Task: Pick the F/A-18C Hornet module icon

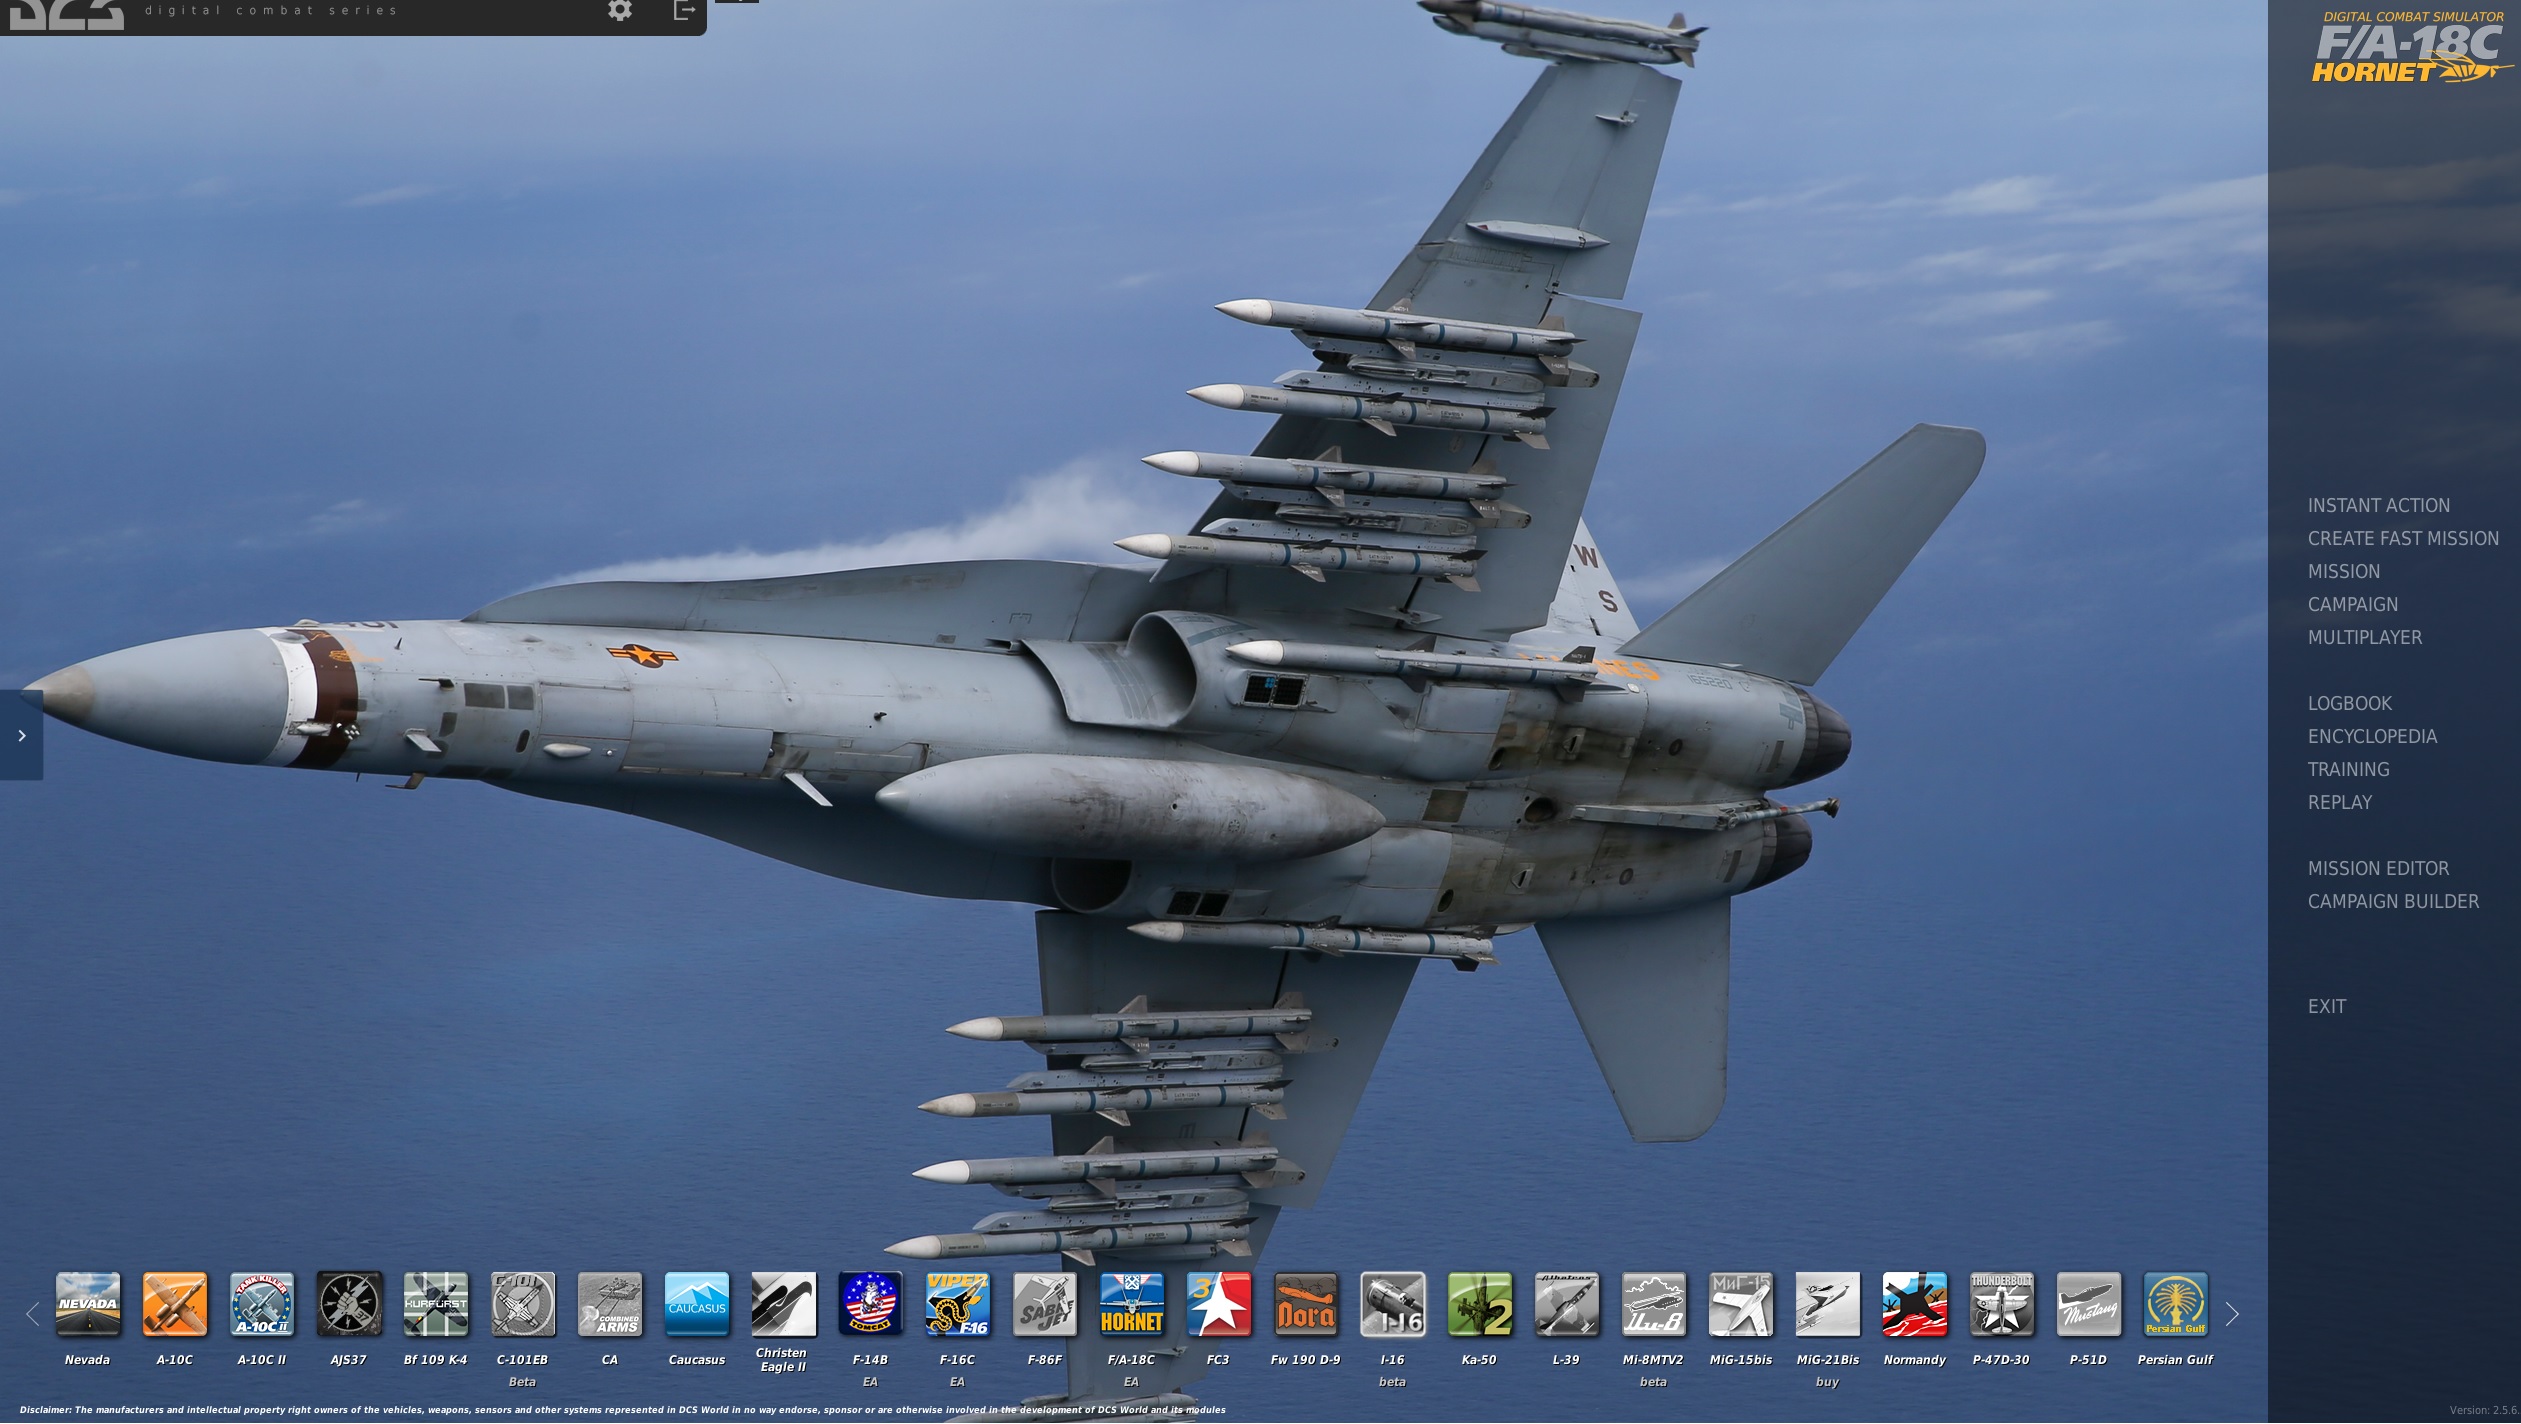Action: click(x=1131, y=1304)
